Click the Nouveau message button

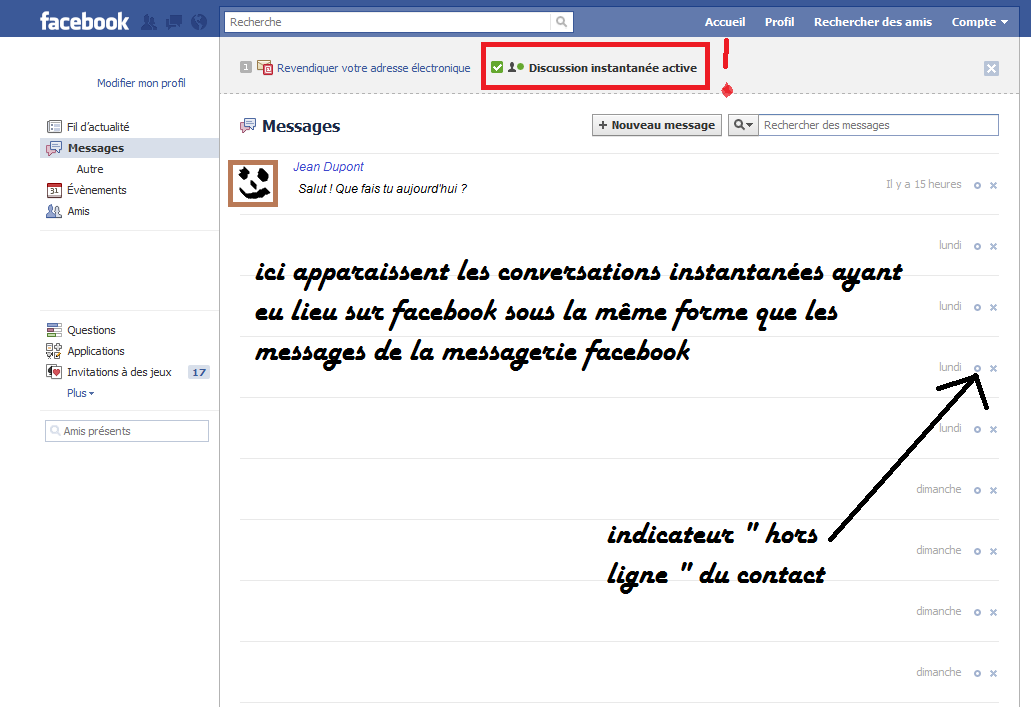click(657, 125)
